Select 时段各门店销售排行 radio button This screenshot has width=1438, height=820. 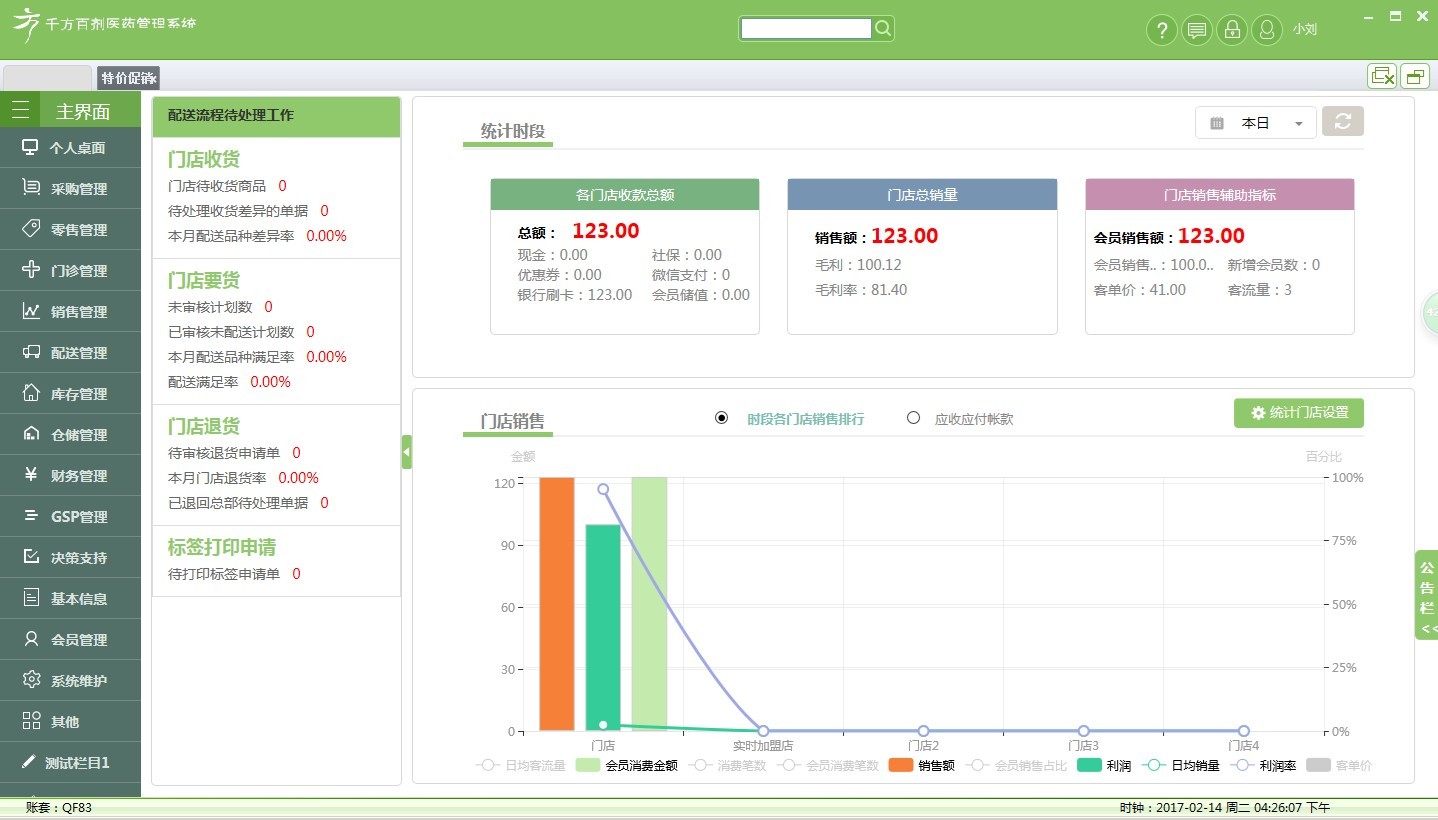[722, 418]
